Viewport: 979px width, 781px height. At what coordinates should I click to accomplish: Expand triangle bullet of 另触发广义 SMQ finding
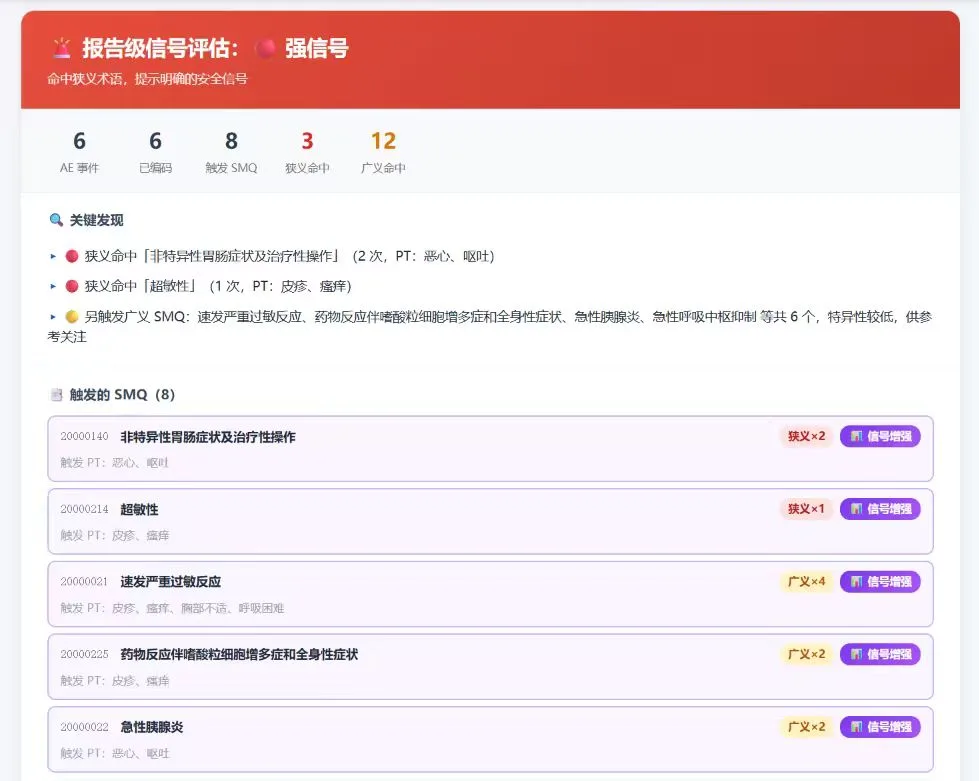pyautogui.click(x=53, y=317)
